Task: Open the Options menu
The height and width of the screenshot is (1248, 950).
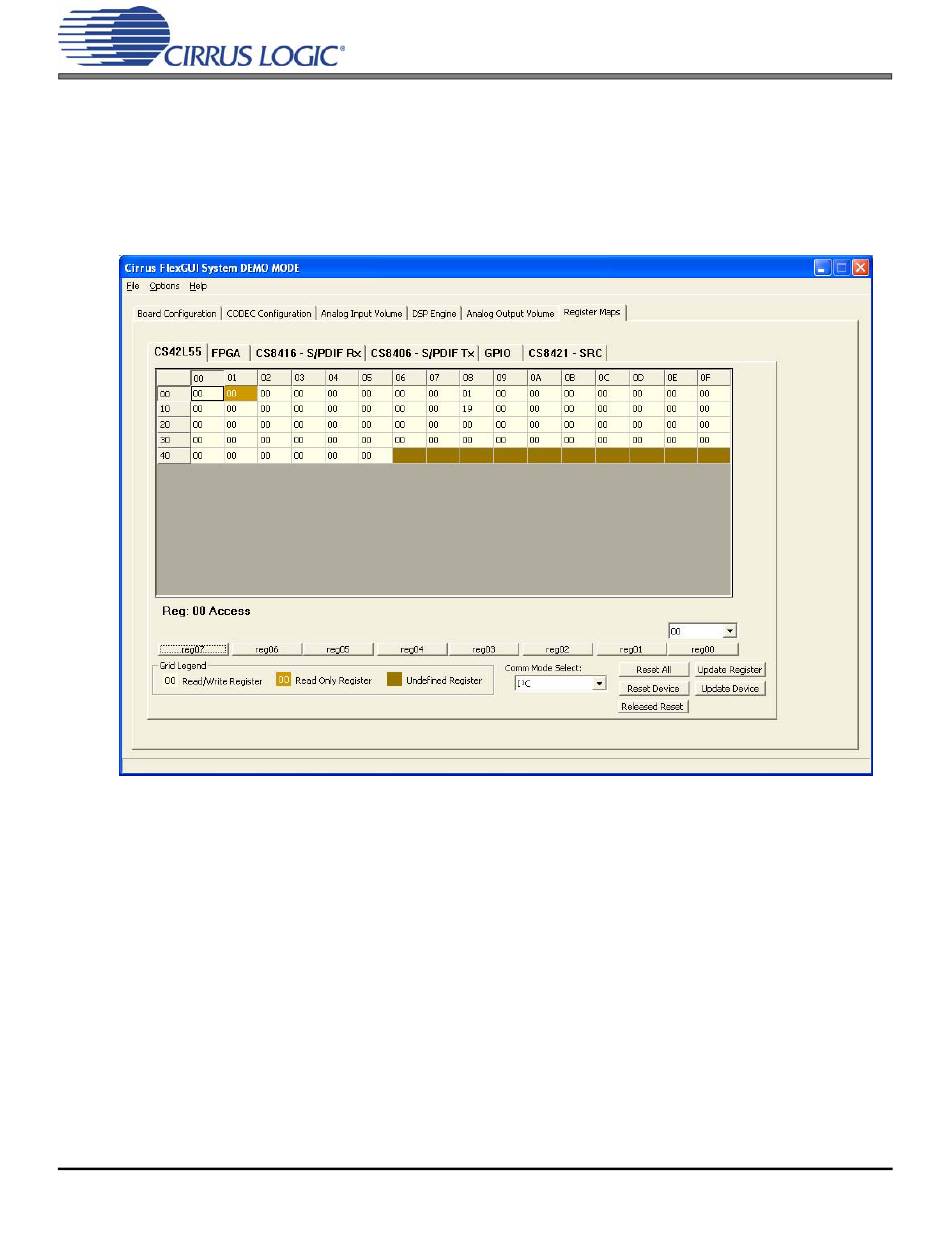Action: 164,286
